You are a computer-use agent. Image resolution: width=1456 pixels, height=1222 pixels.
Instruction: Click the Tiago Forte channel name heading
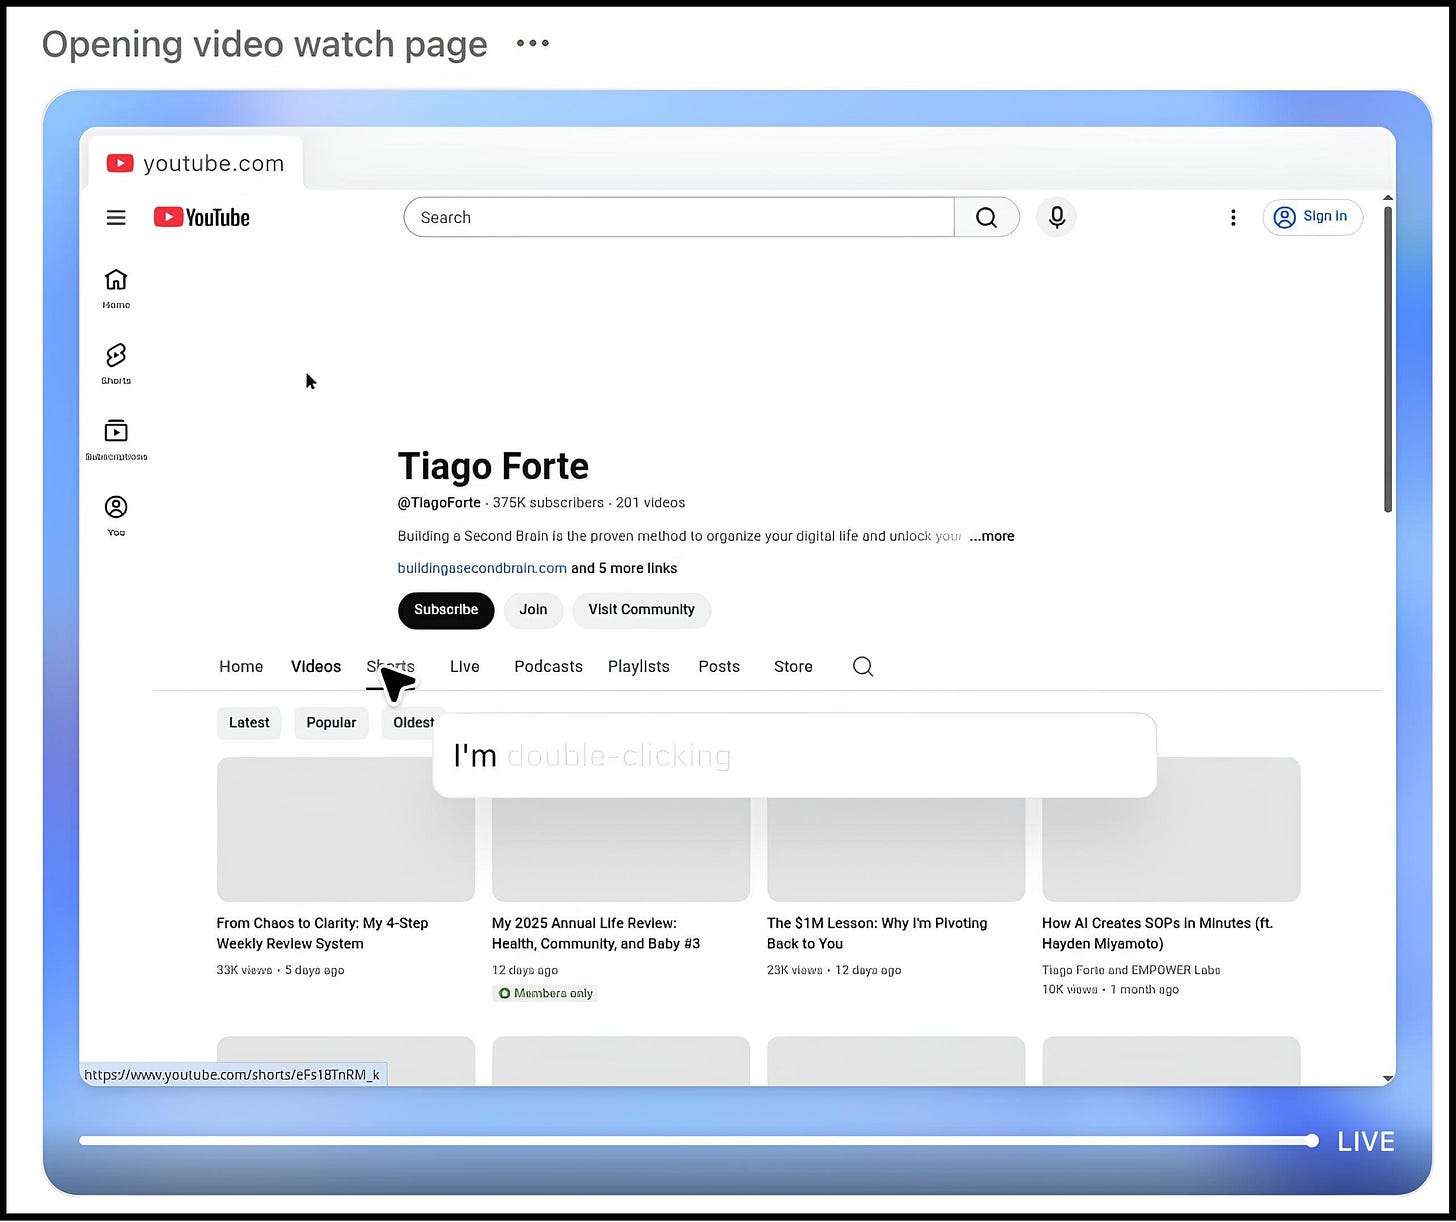[493, 466]
